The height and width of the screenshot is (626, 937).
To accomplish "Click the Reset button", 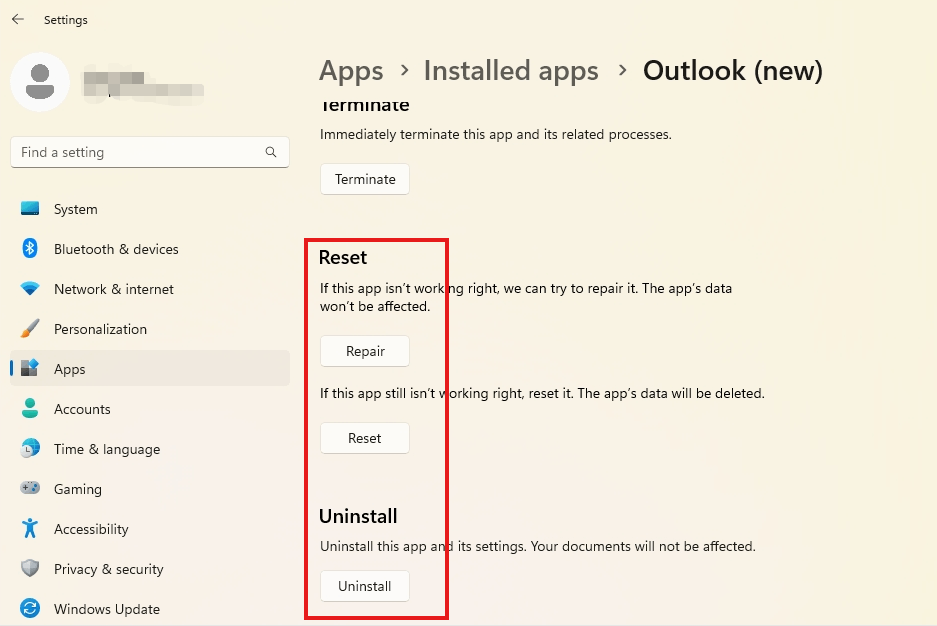I will click(x=365, y=438).
